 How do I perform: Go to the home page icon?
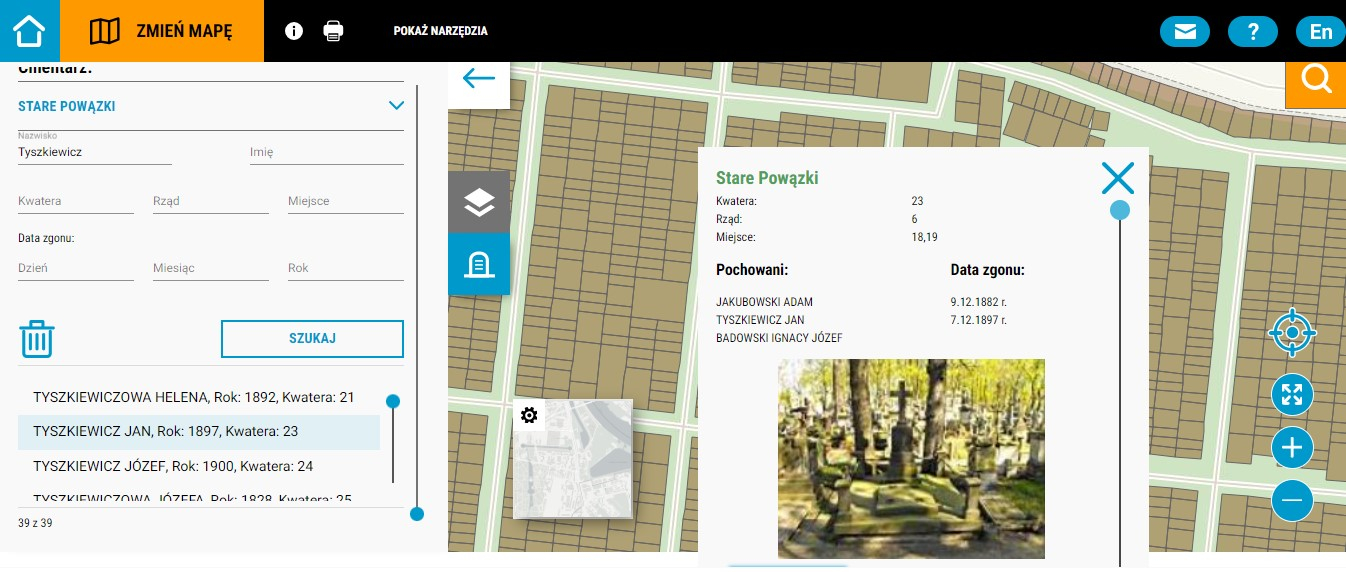pos(29,31)
